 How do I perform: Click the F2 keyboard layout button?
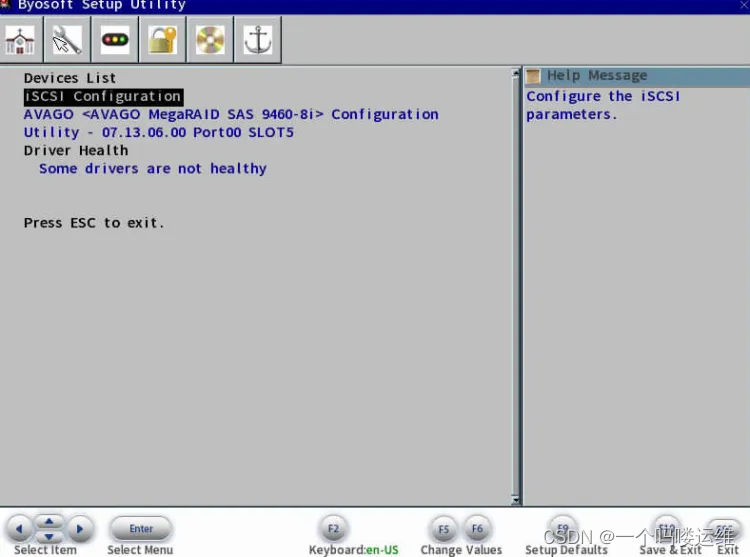[x=333, y=529]
